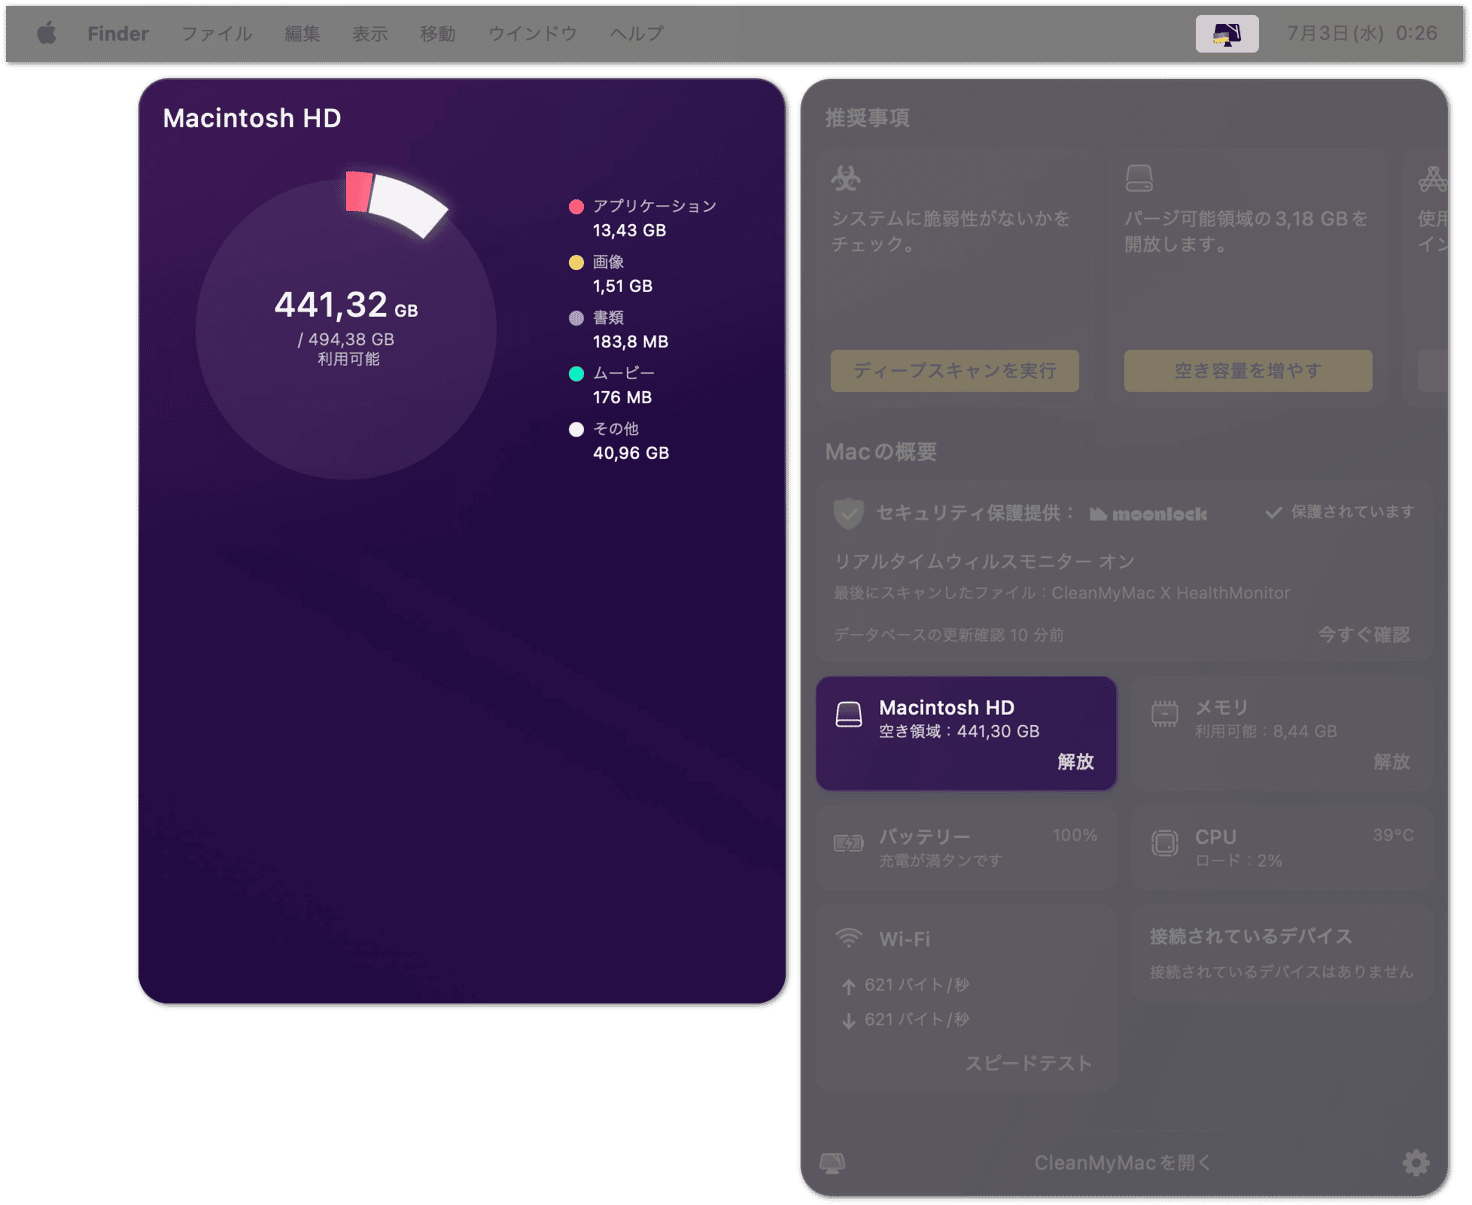Click the ディープスキャンを実行 button
Screen dimensions: 1472x1205
pos(955,371)
